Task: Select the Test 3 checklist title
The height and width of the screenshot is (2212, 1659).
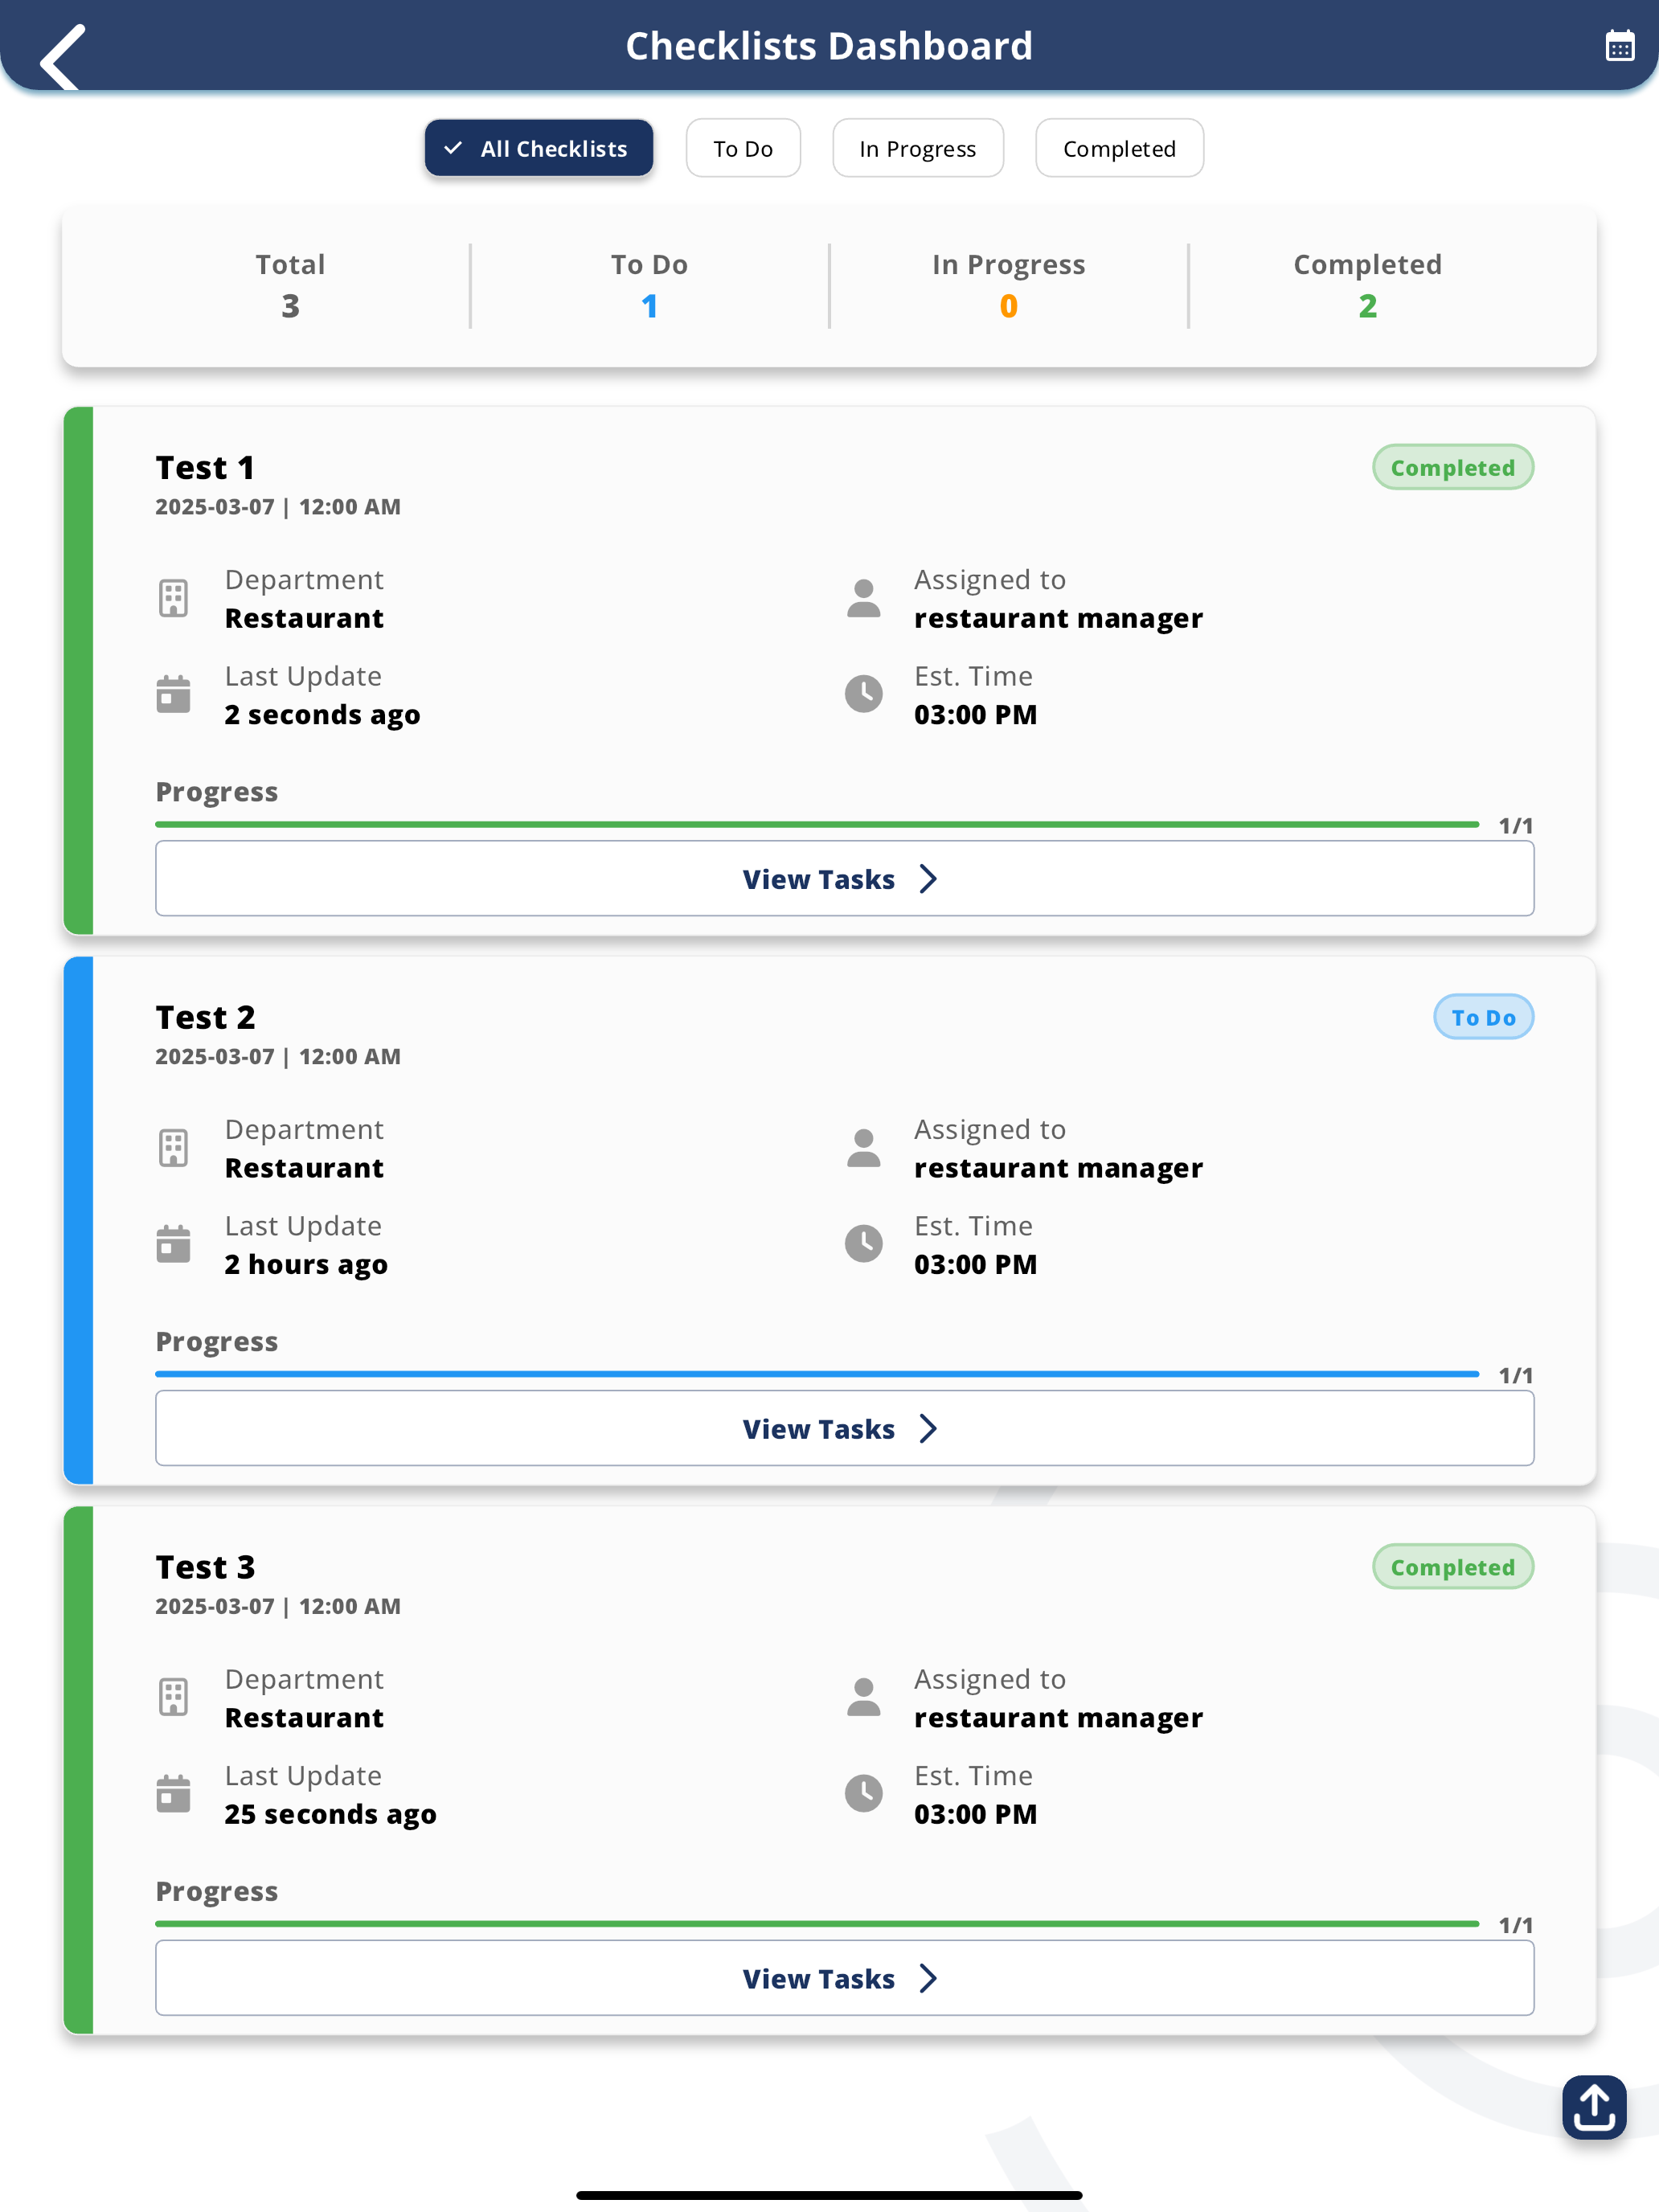Action: [205, 1568]
